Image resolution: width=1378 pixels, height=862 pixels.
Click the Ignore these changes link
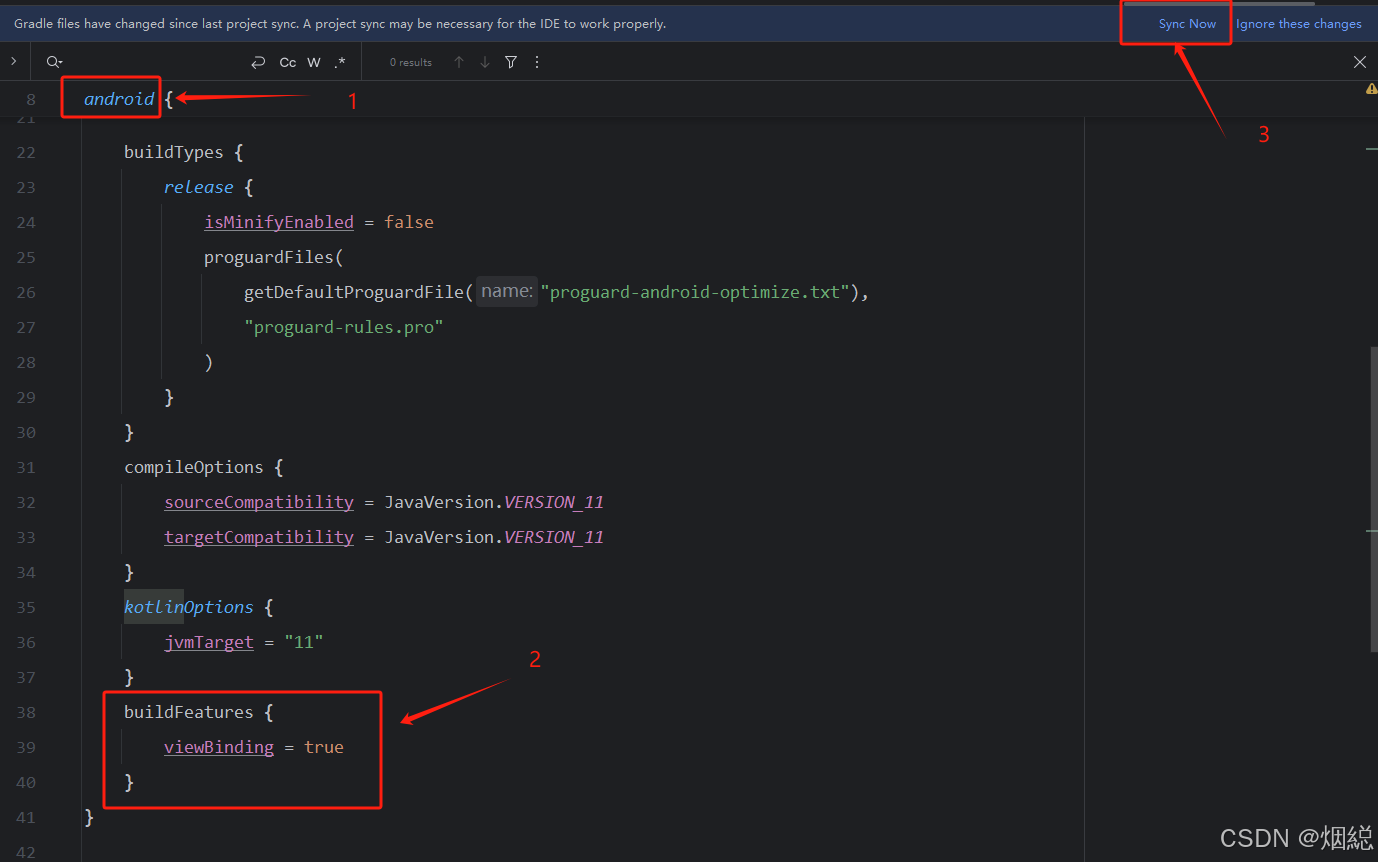(1299, 23)
